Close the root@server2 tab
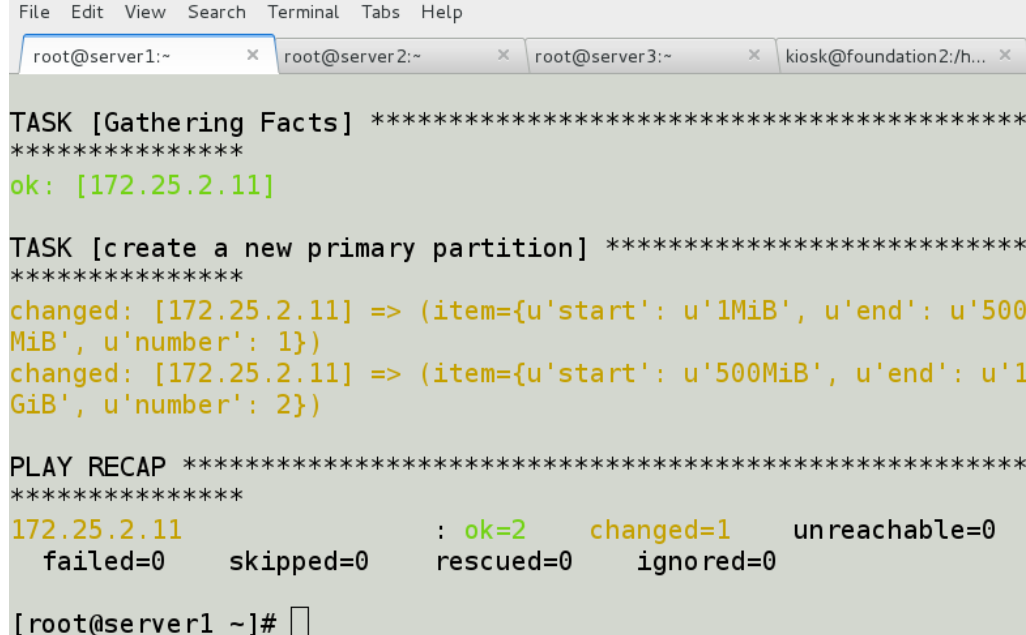Viewport: 1026px width, 635px height. [503, 55]
